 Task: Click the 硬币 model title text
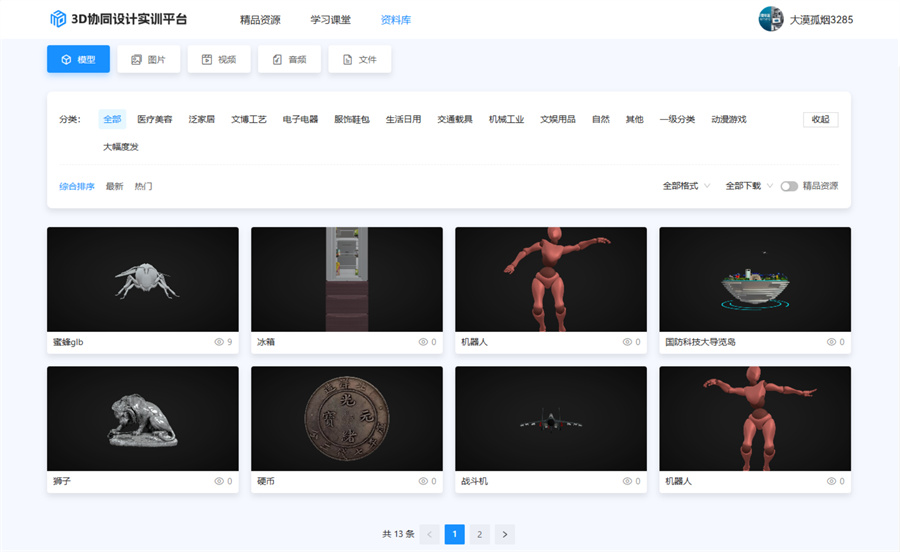[266, 481]
